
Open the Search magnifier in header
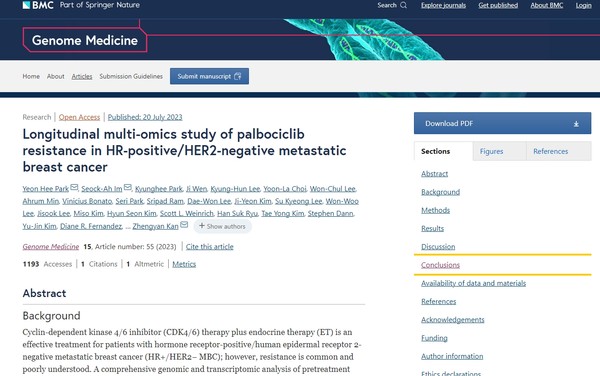tap(403, 5)
